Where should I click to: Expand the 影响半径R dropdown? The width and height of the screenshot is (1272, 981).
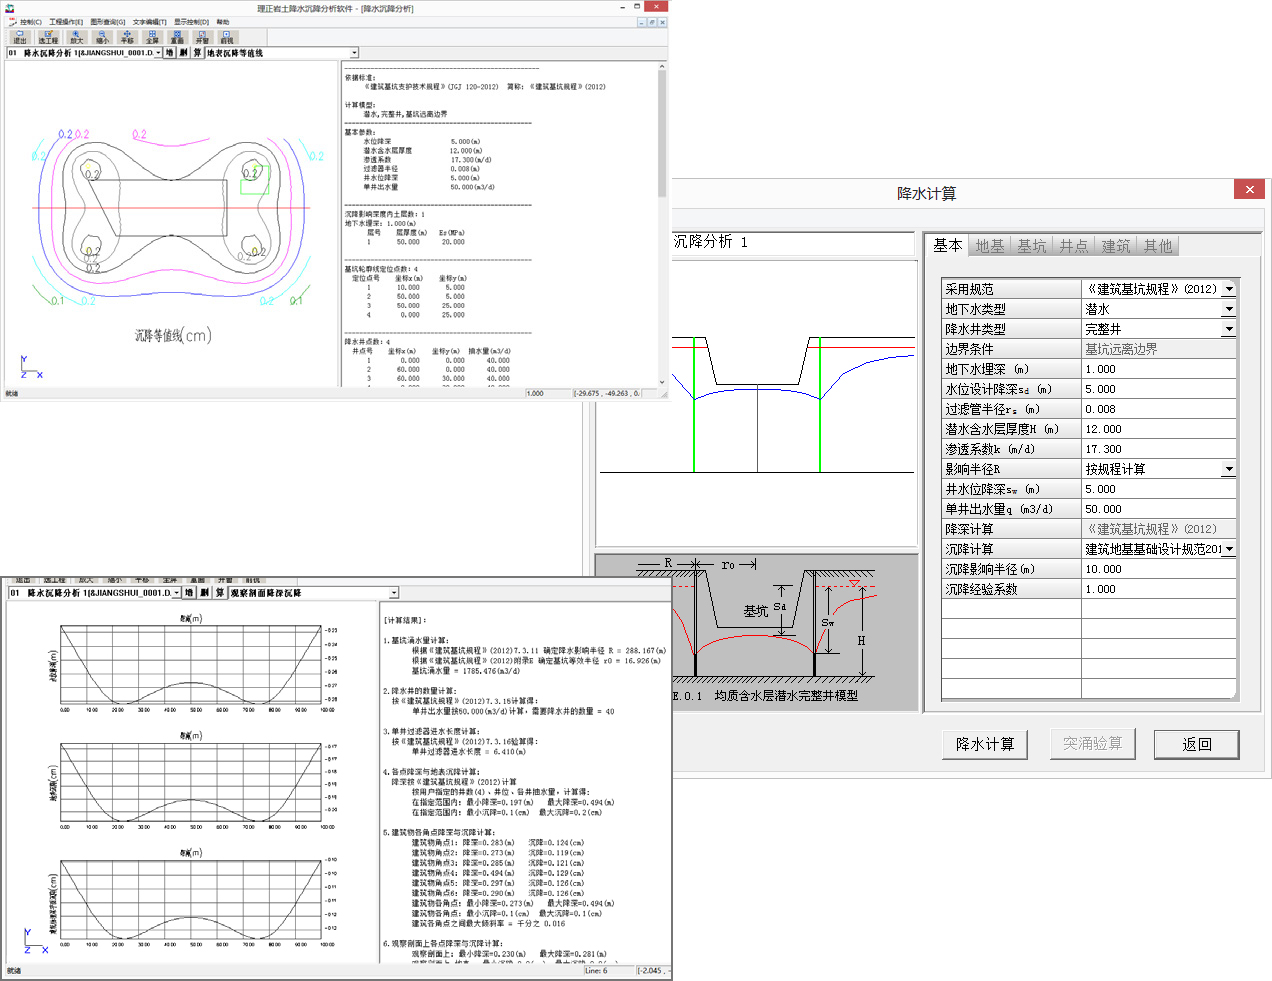pyautogui.click(x=1229, y=469)
